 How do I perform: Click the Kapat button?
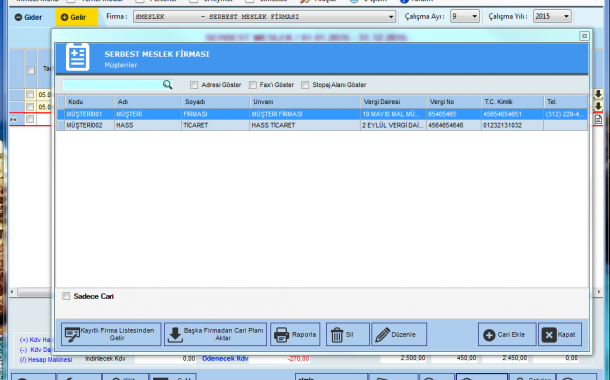click(560, 334)
